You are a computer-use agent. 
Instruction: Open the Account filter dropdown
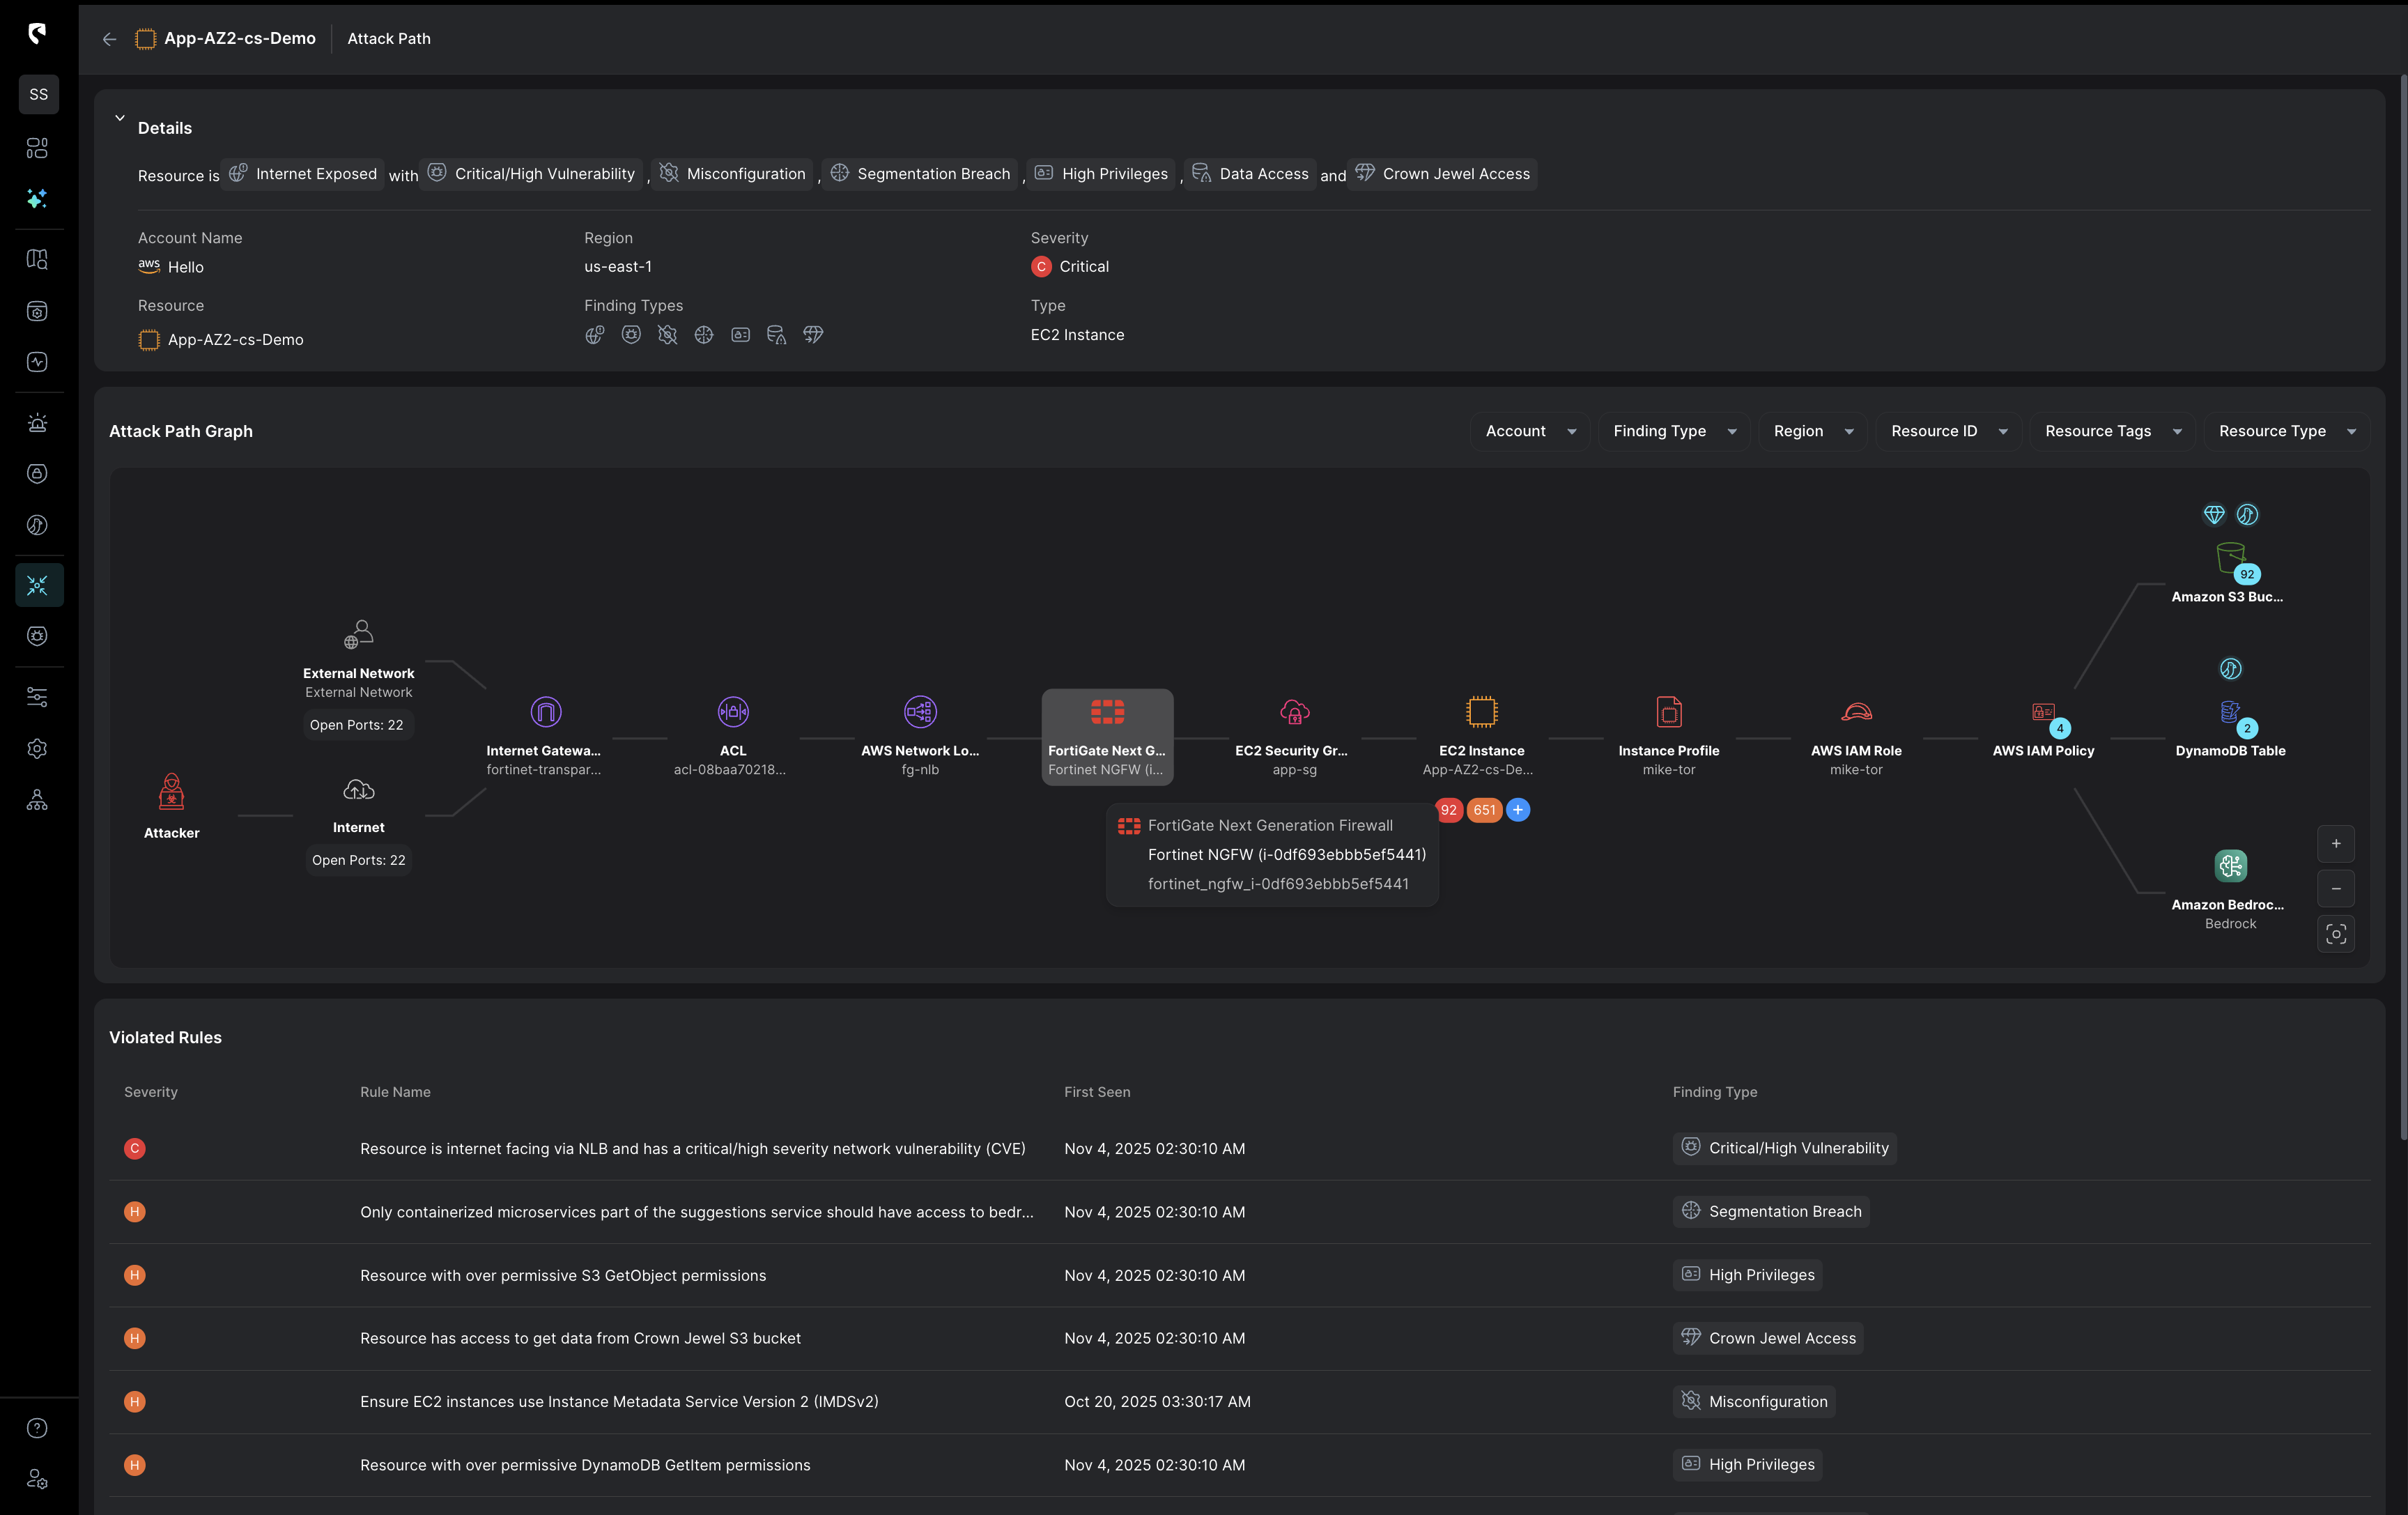tap(1529, 431)
